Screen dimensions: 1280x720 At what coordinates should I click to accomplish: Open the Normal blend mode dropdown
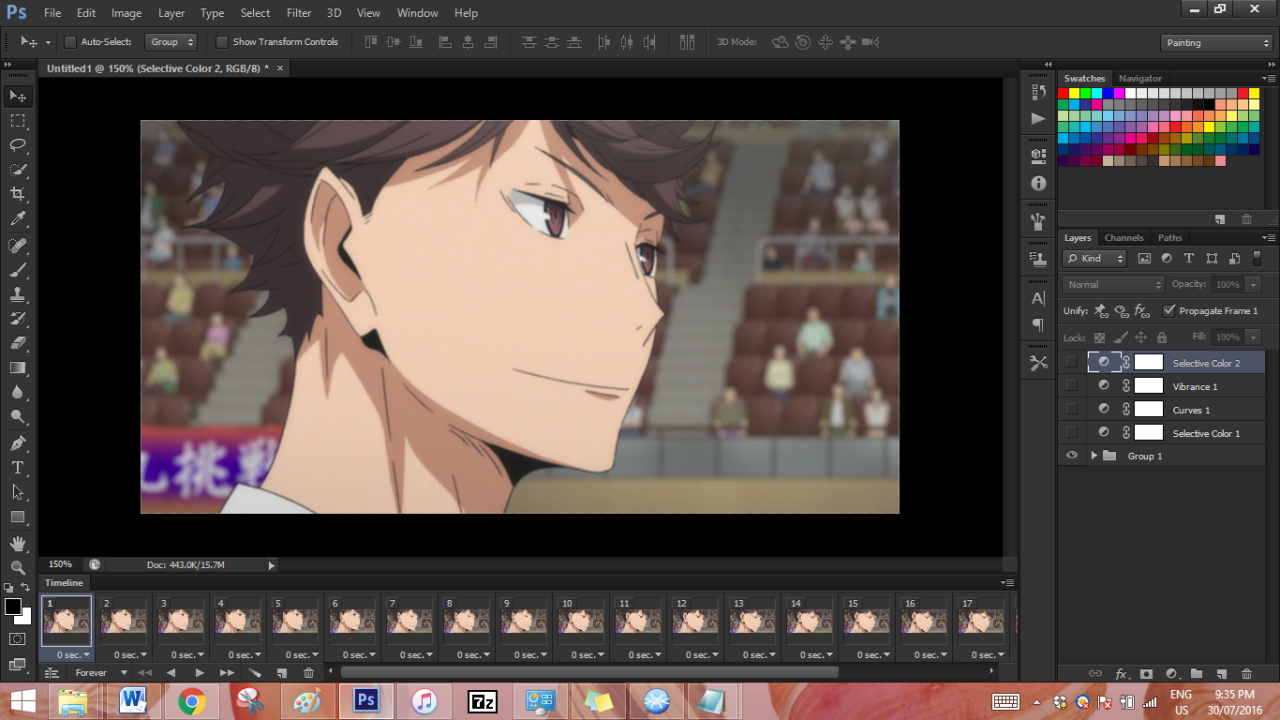pos(1114,285)
